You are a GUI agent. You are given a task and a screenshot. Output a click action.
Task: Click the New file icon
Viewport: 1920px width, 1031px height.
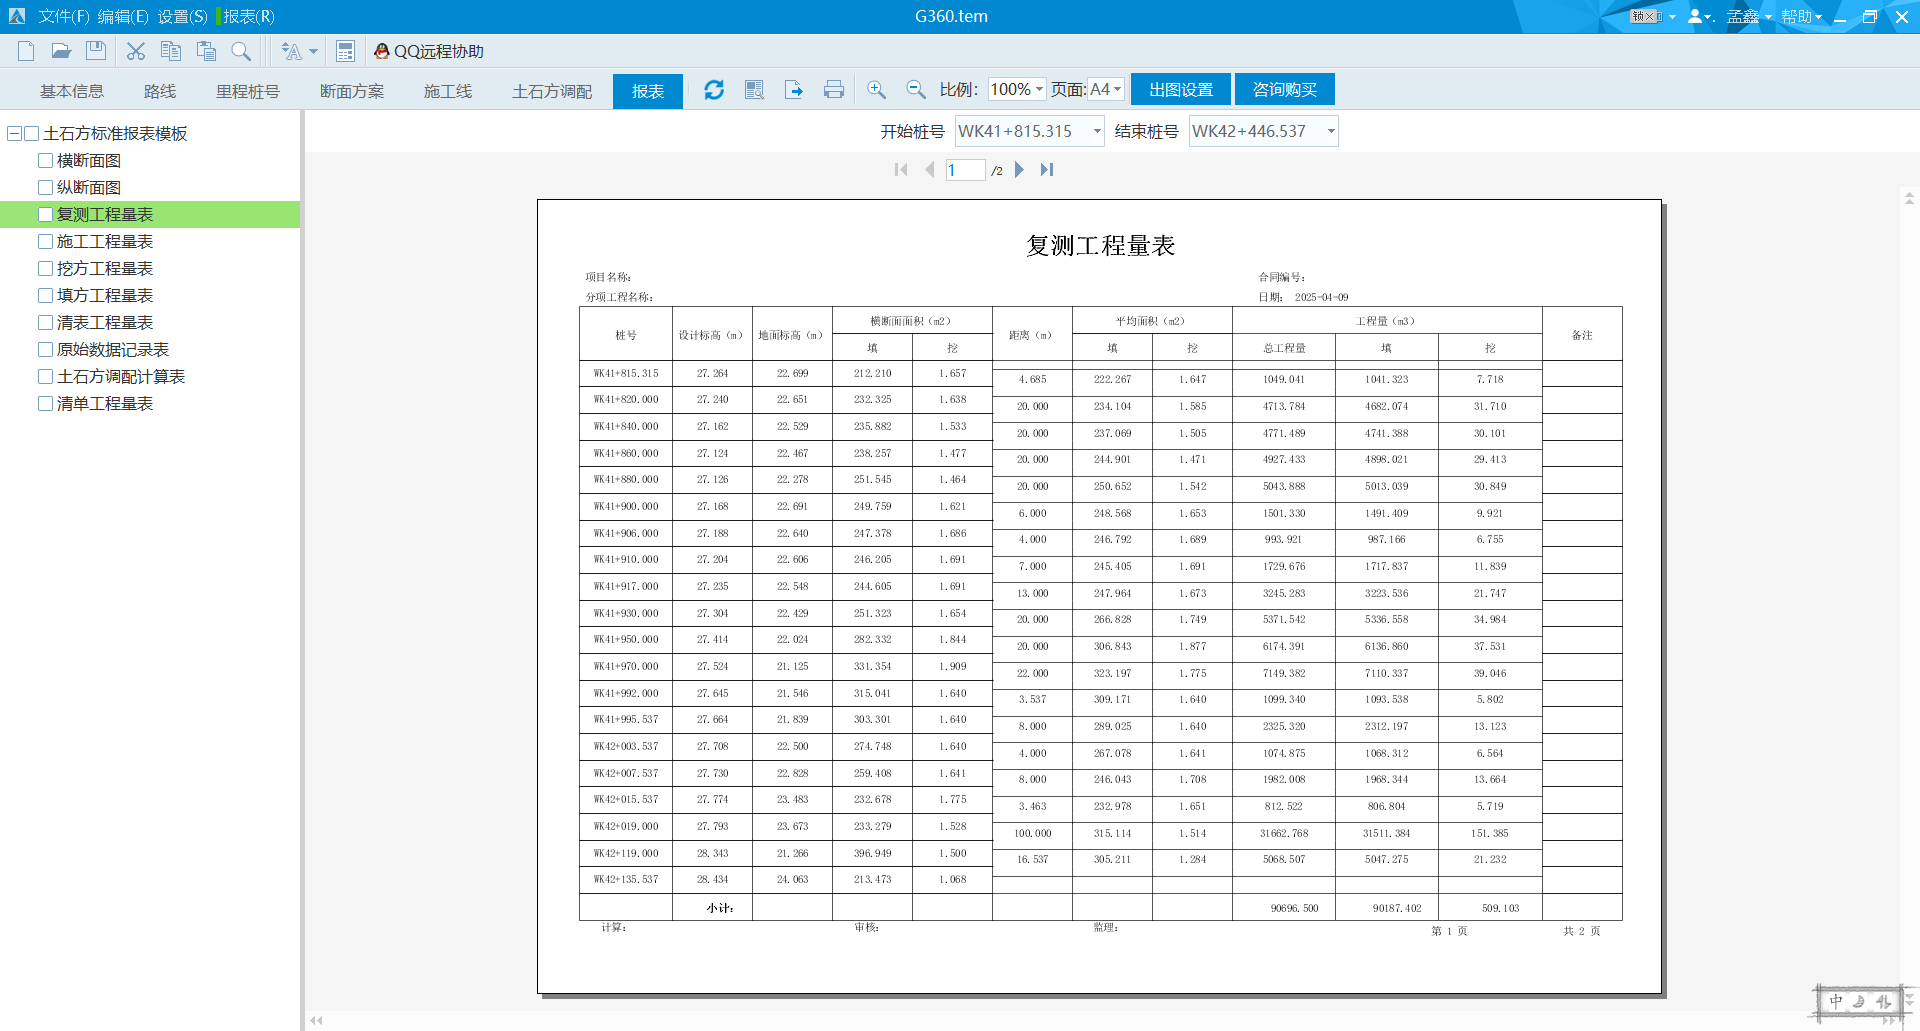coord(26,51)
